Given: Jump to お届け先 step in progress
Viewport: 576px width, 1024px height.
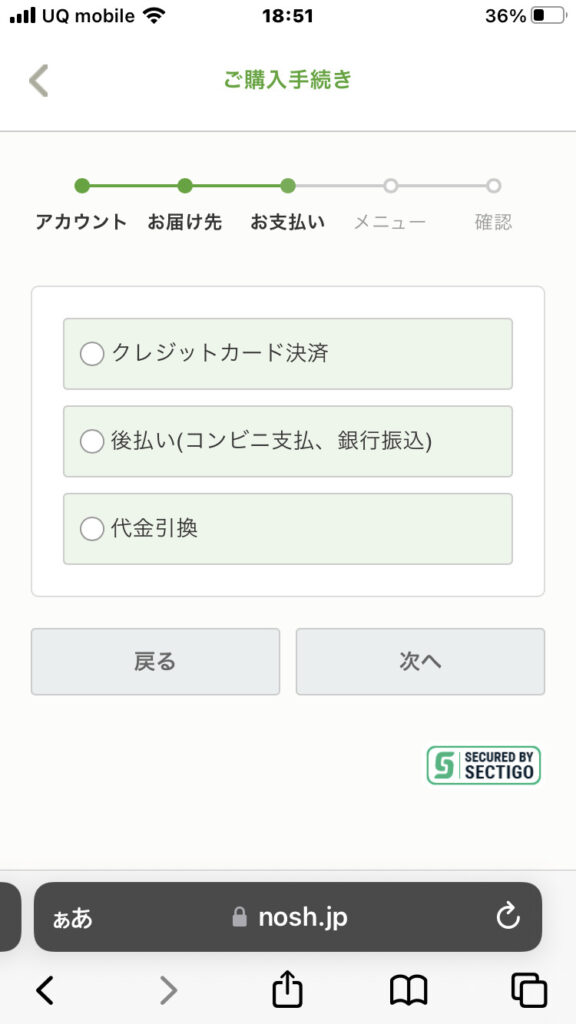Looking at the screenshot, I should pos(185,186).
